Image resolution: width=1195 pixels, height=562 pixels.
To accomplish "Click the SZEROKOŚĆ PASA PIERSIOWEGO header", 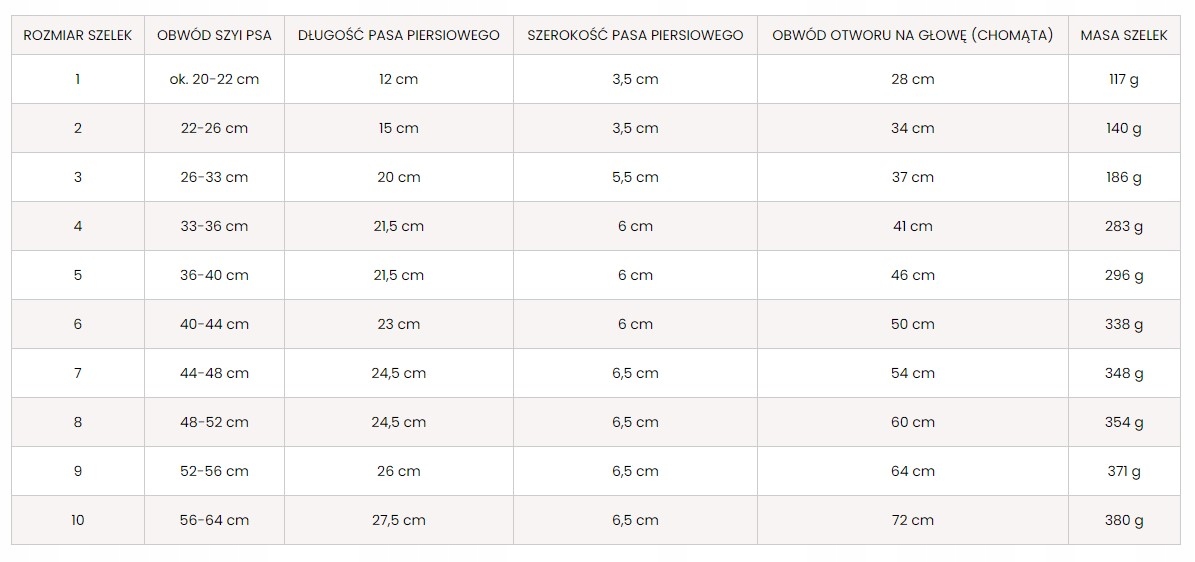I will pos(635,35).
